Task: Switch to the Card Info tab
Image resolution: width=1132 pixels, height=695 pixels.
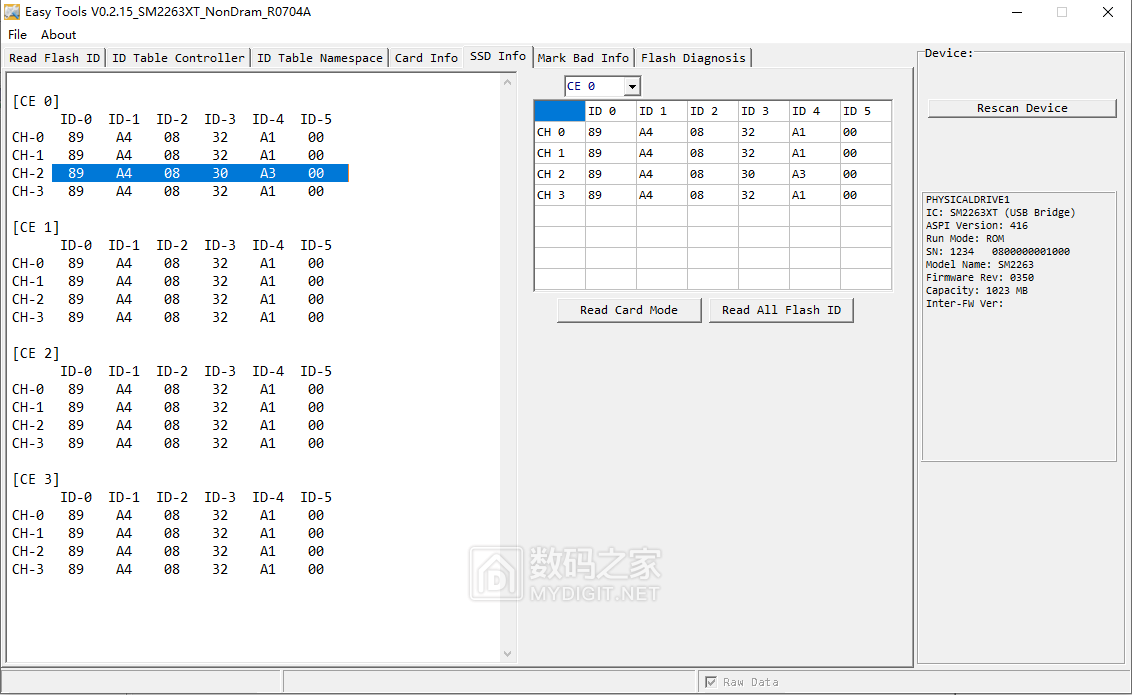Action: point(426,57)
